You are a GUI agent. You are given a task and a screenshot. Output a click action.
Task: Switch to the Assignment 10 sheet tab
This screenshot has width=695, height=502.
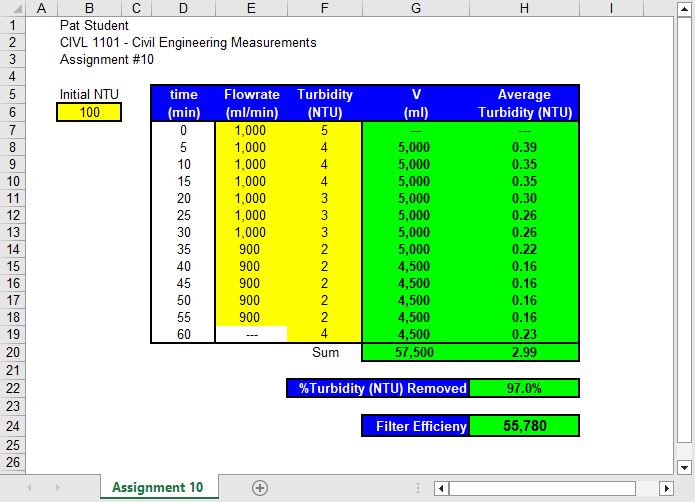[x=157, y=488]
